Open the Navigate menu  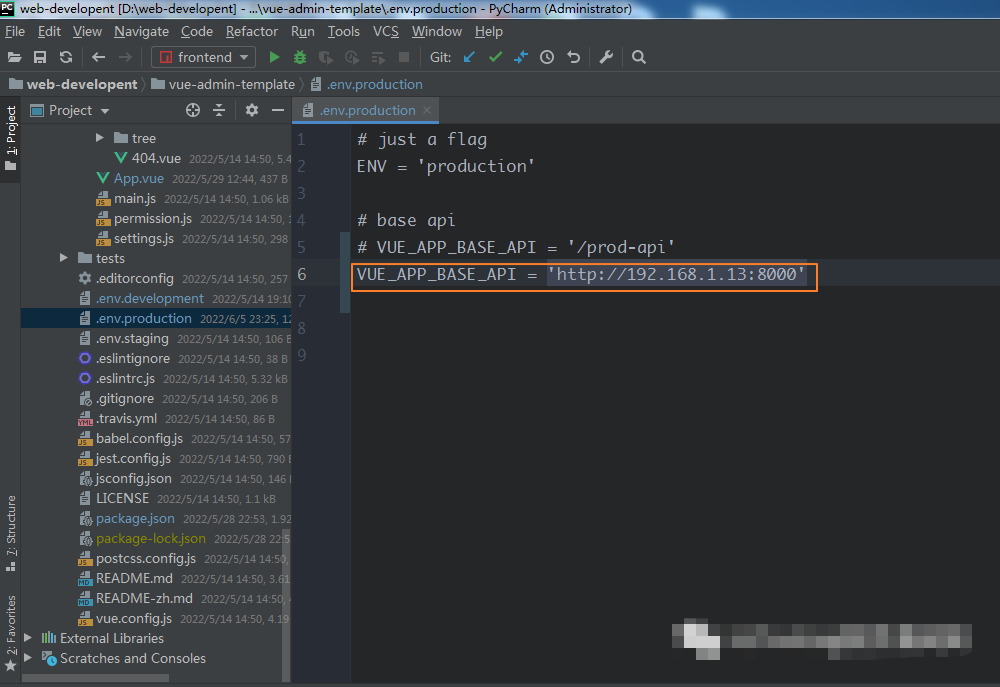pos(141,31)
